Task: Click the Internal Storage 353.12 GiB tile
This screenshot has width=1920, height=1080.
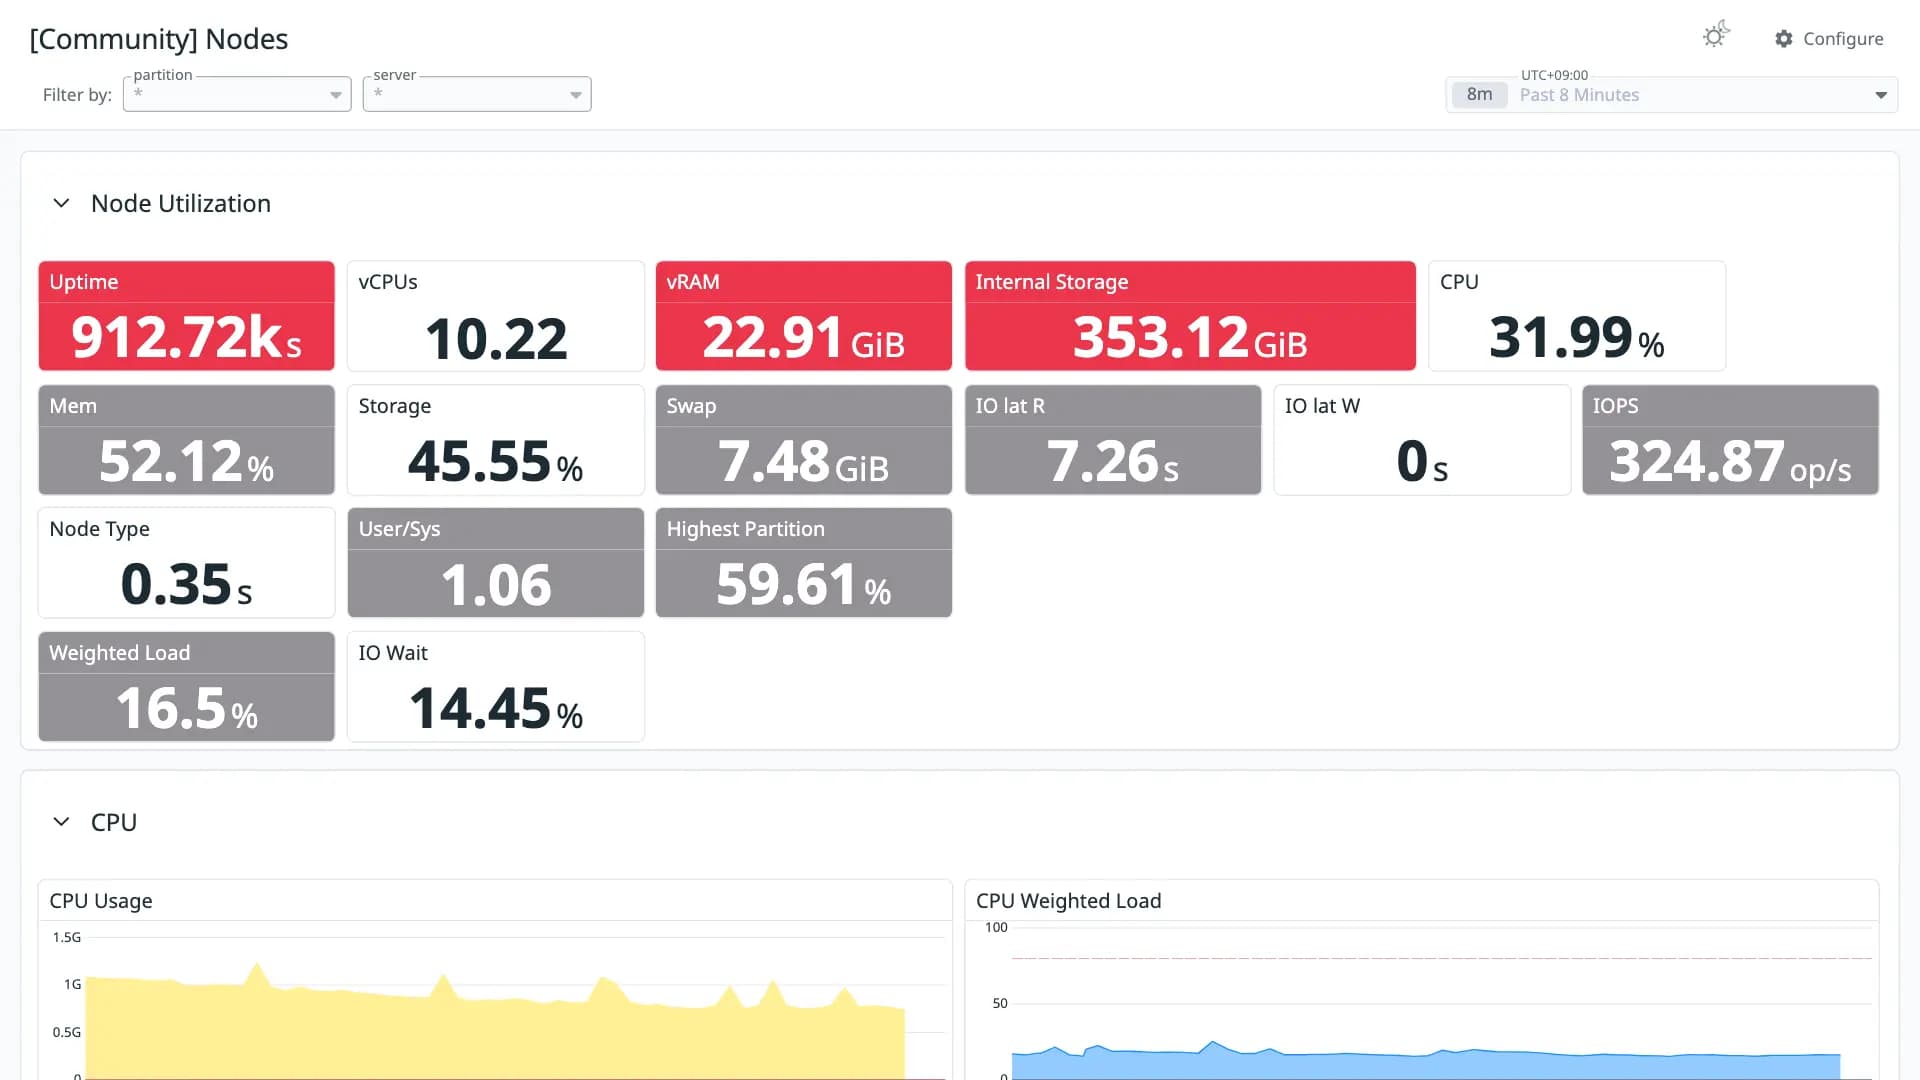Action: pos(1190,316)
